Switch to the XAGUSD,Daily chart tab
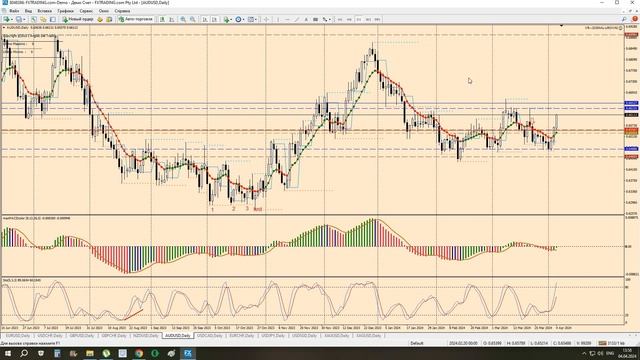The width and height of the screenshot is (640, 360). pyautogui.click(x=369, y=336)
